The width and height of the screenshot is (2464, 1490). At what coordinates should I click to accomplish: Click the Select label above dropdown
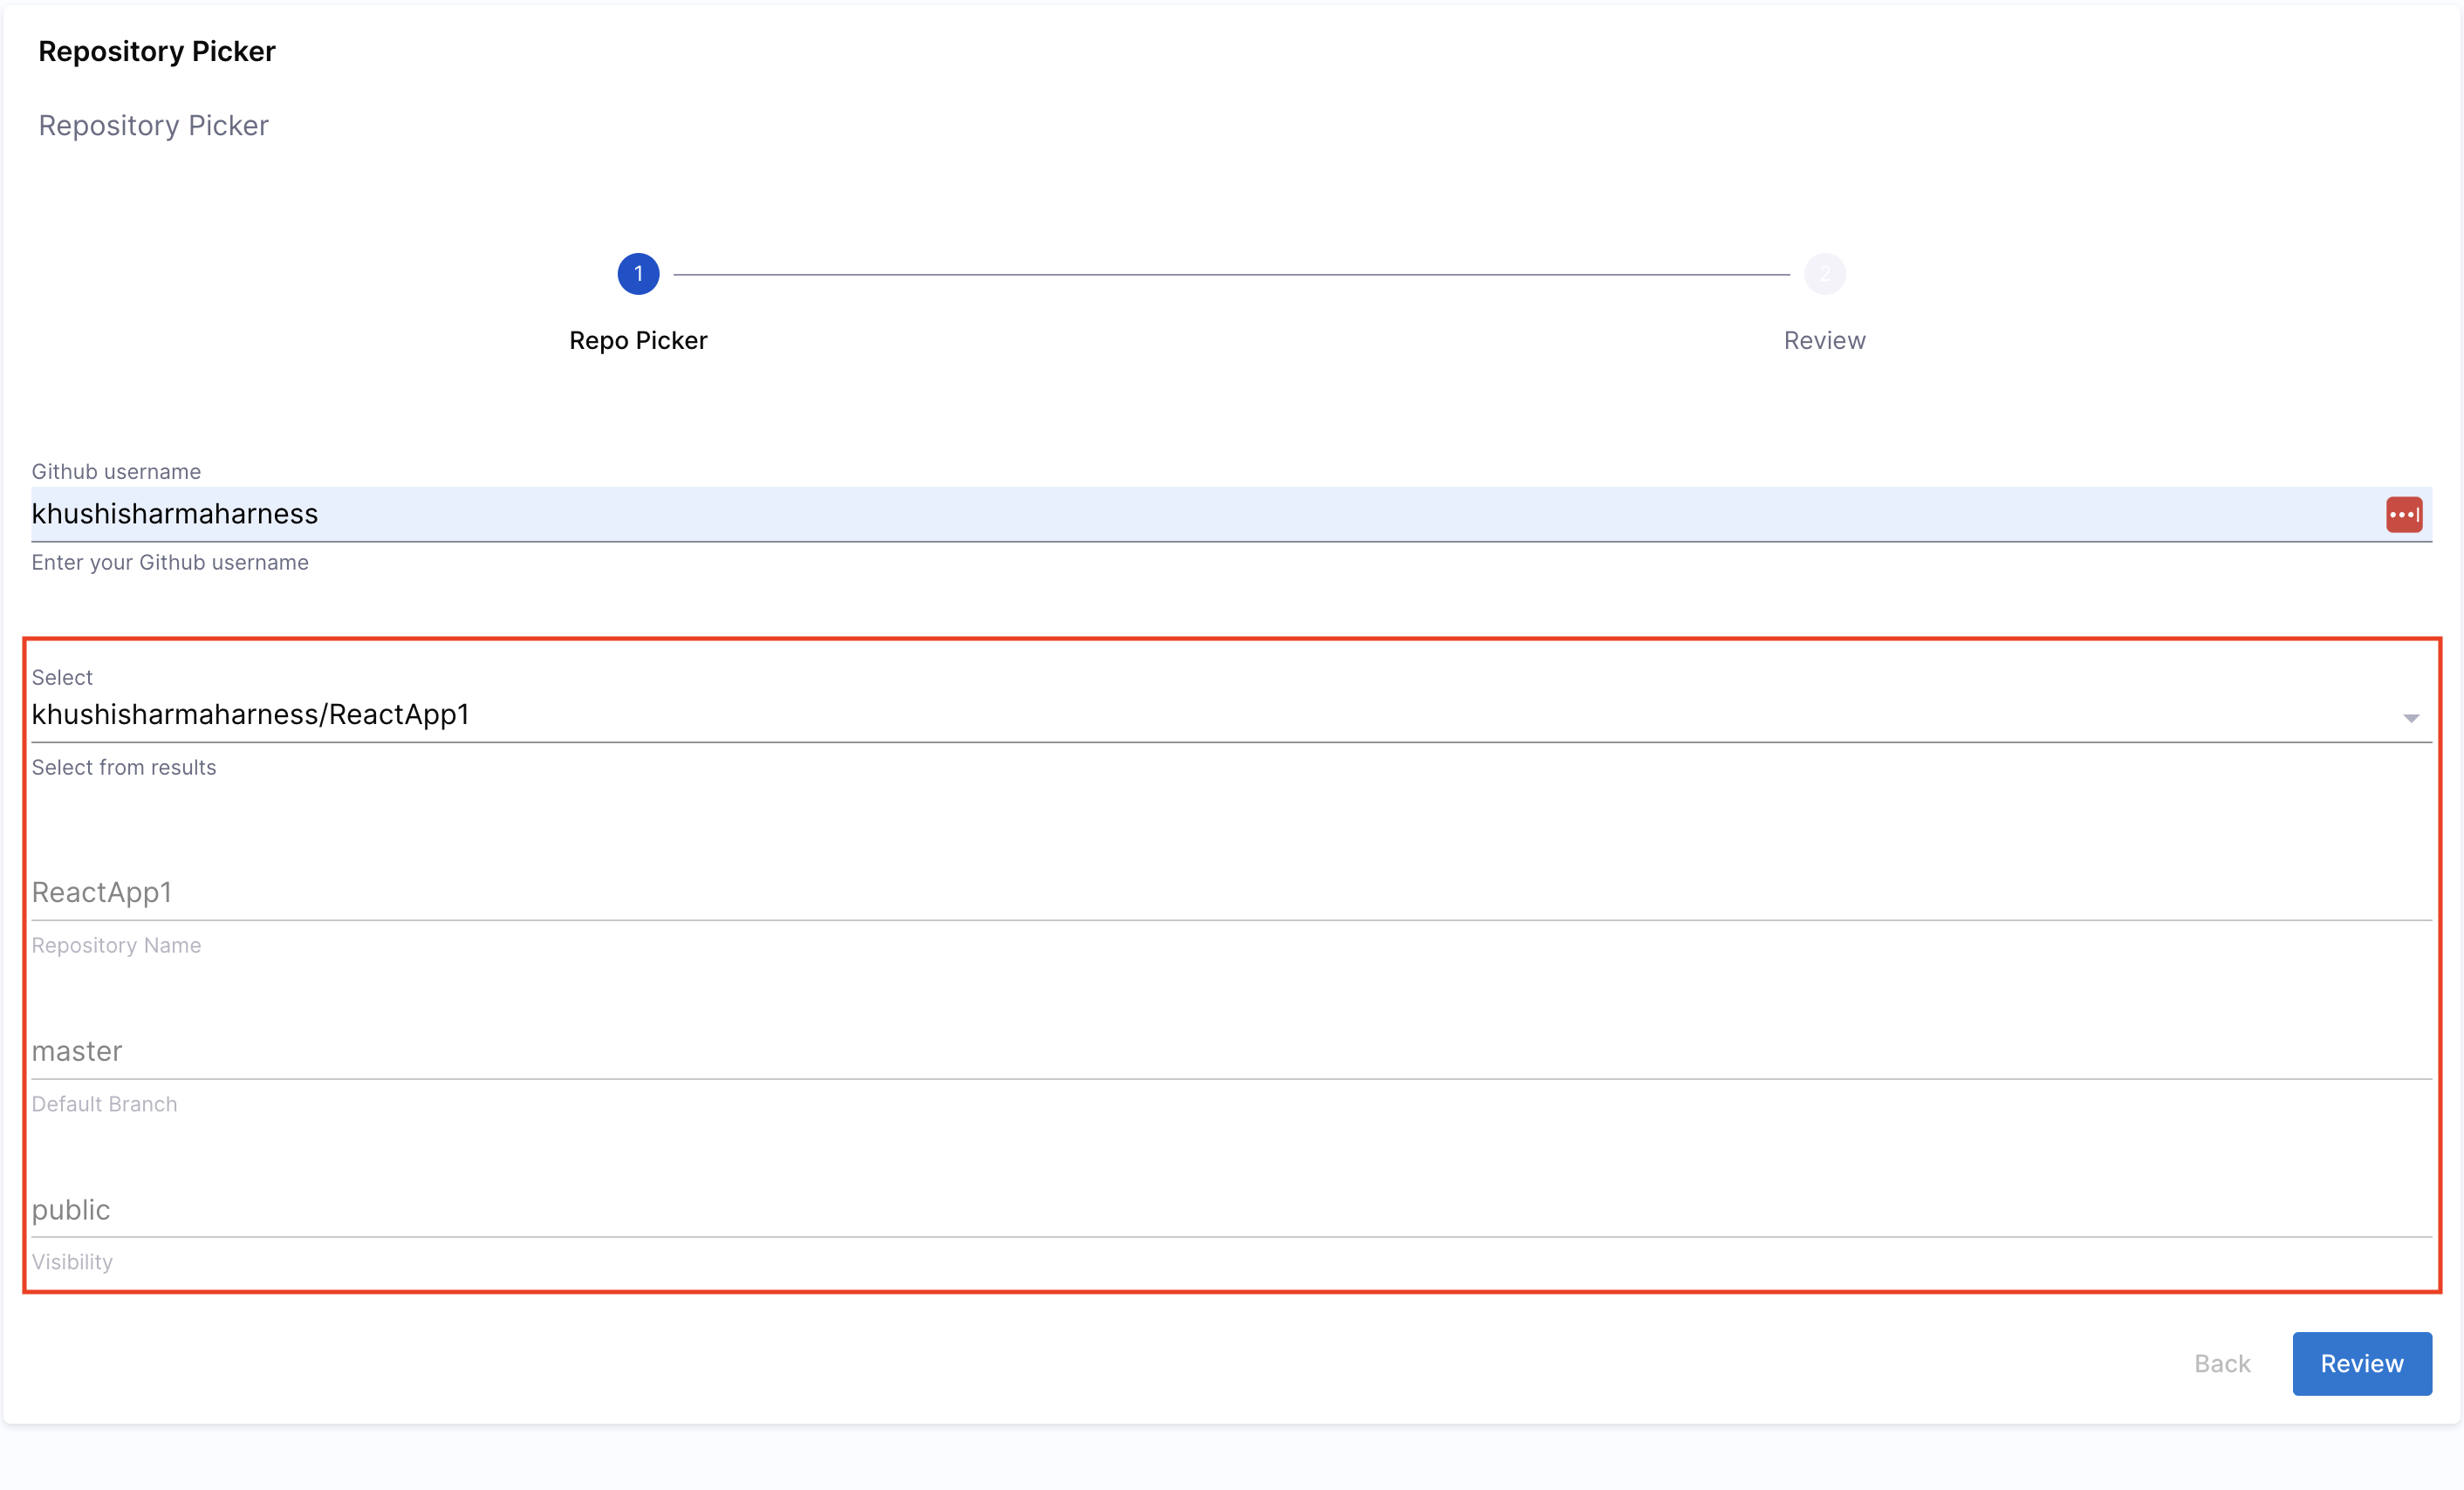(62, 677)
